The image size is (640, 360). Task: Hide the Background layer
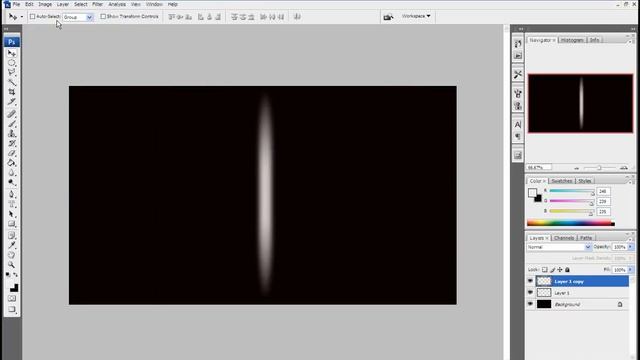point(530,304)
